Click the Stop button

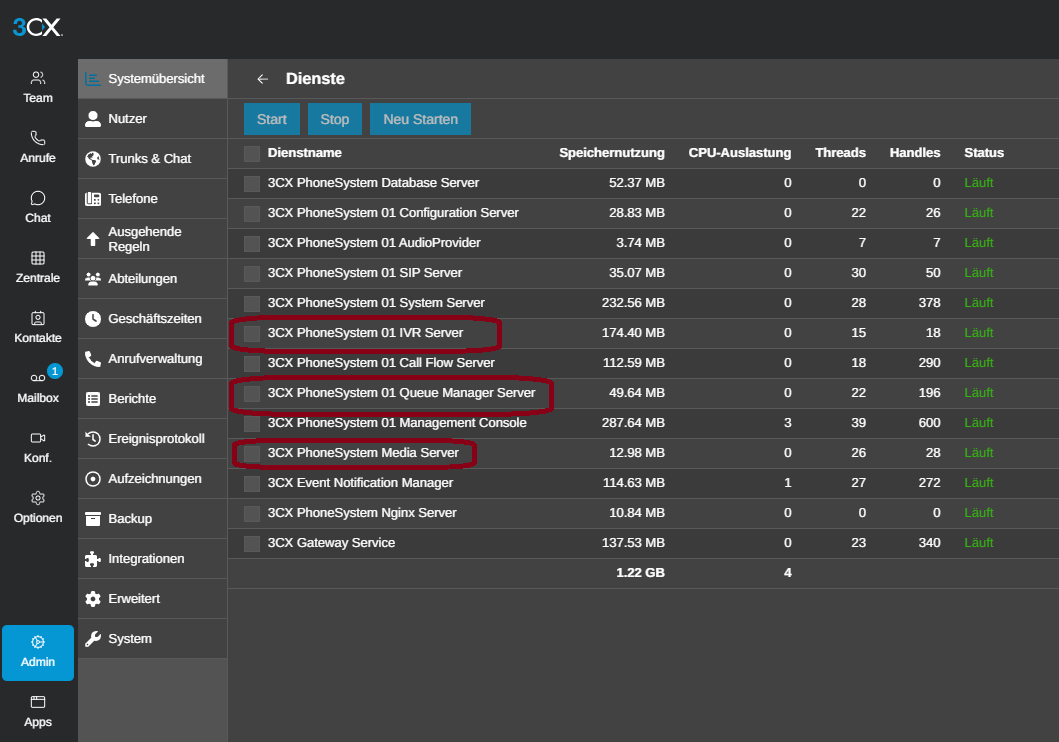click(x=334, y=119)
